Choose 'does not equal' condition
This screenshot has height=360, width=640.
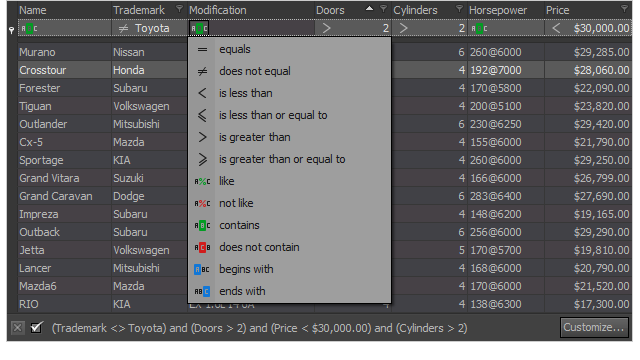(x=289, y=71)
